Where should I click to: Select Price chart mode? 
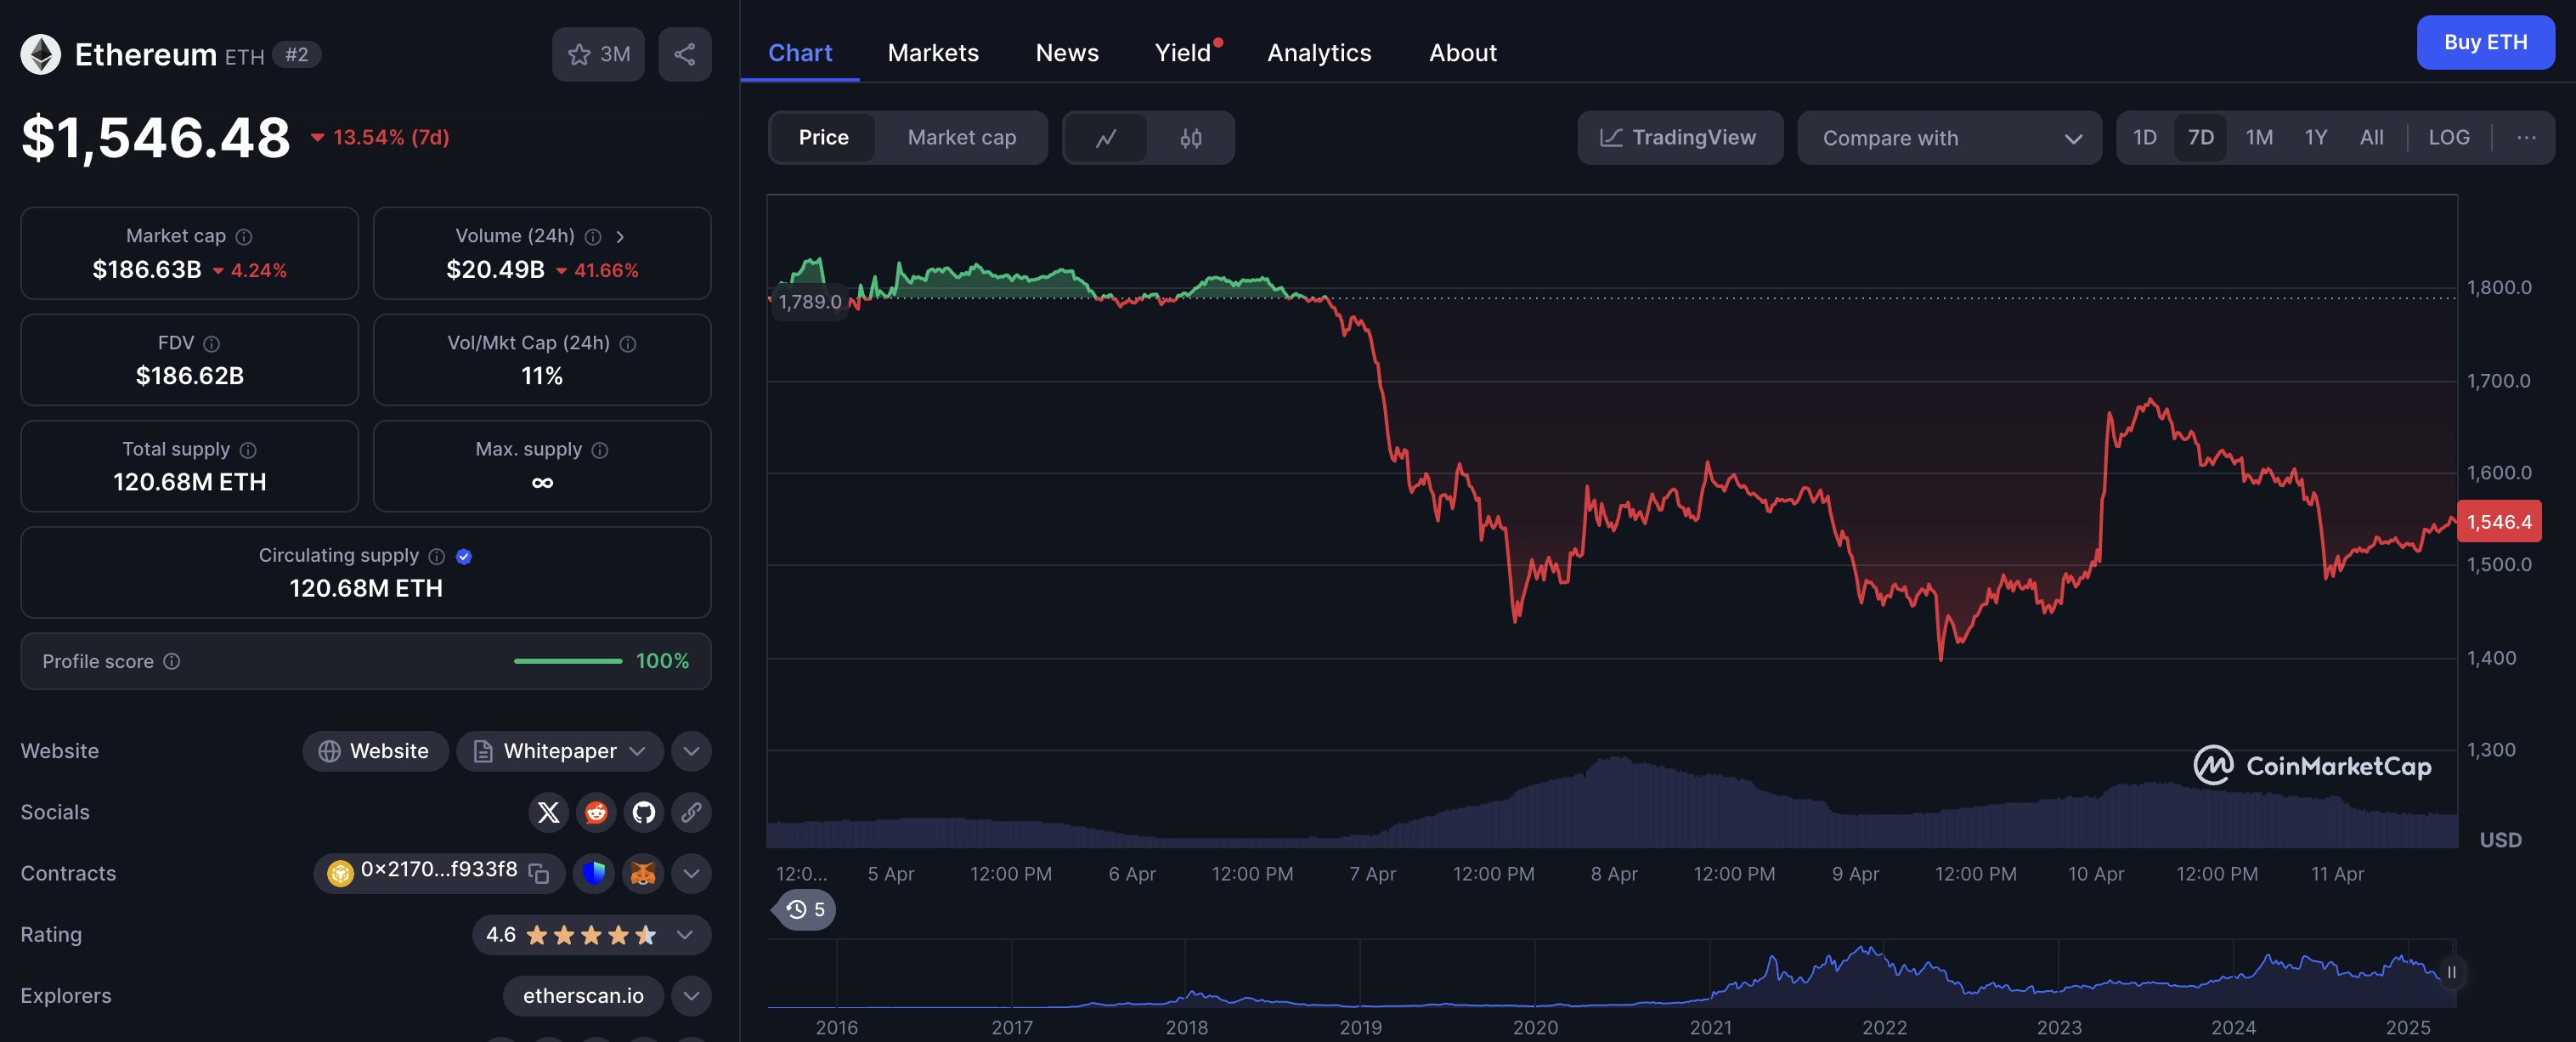[823, 138]
